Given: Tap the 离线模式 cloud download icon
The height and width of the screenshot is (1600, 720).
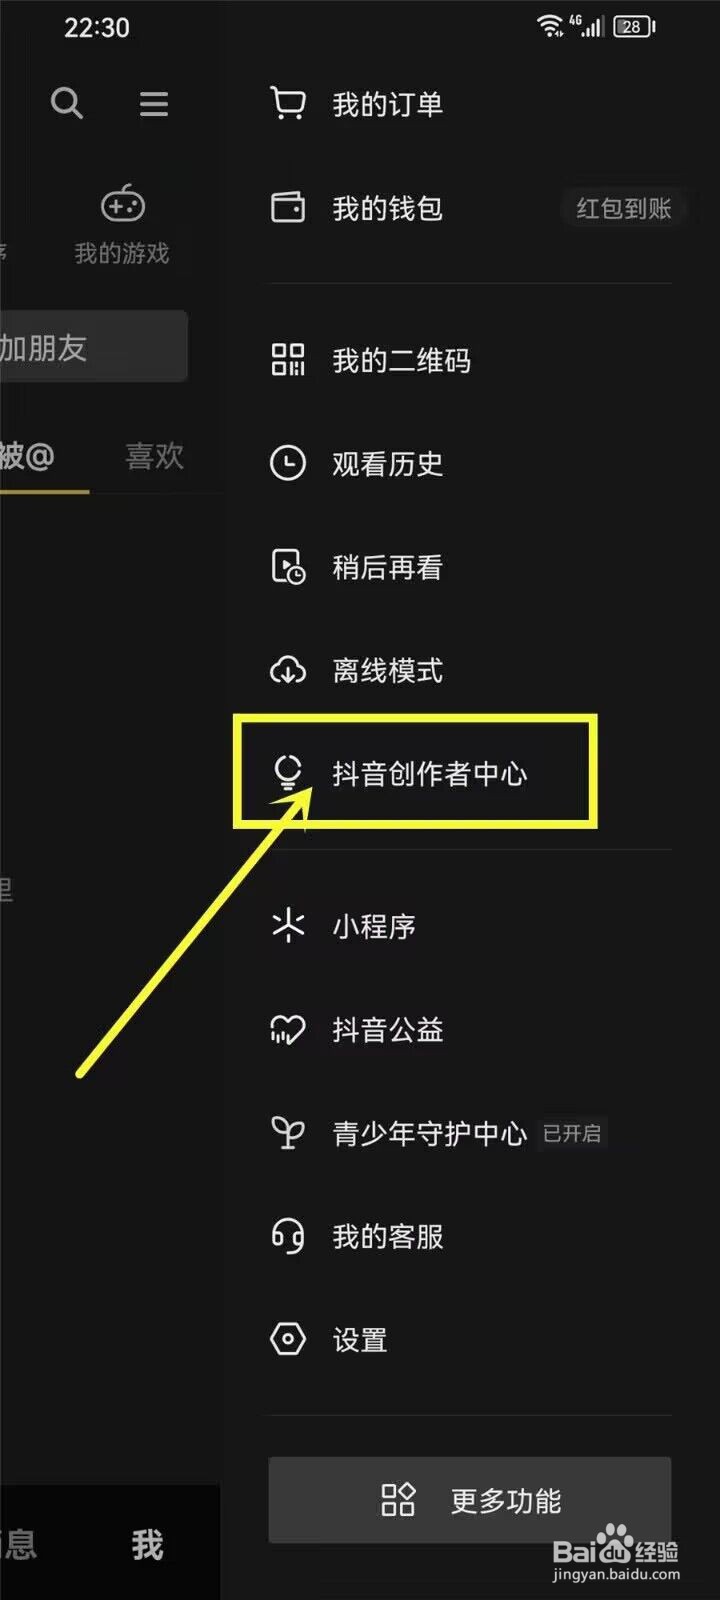Looking at the screenshot, I should pos(288,670).
